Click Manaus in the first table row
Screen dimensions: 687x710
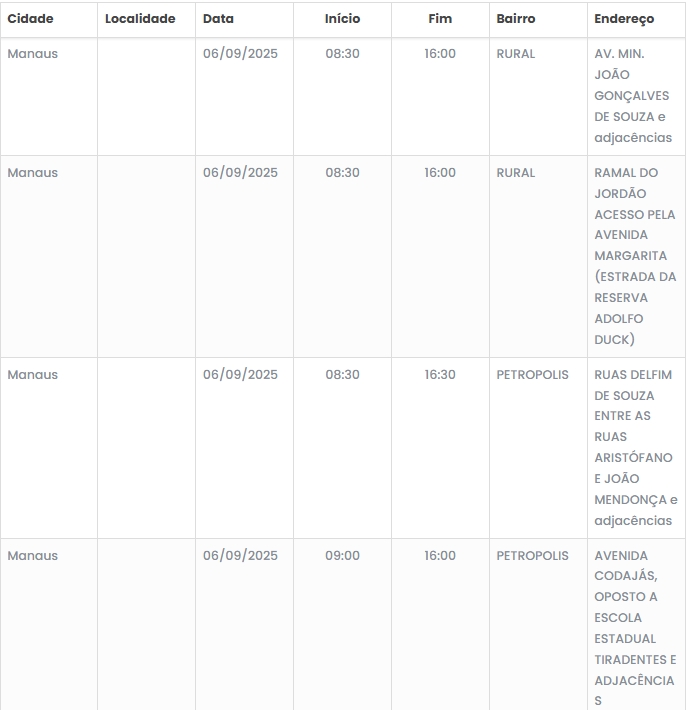click(33, 54)
